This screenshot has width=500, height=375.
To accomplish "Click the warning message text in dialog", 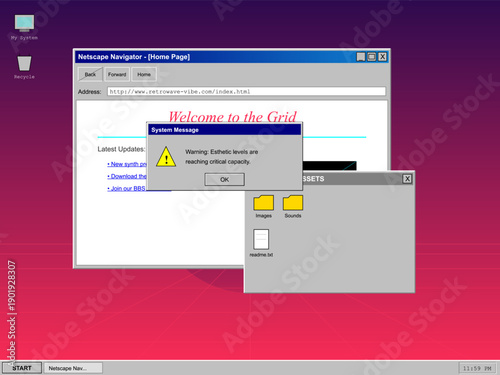I will click(x=222, y=157).
